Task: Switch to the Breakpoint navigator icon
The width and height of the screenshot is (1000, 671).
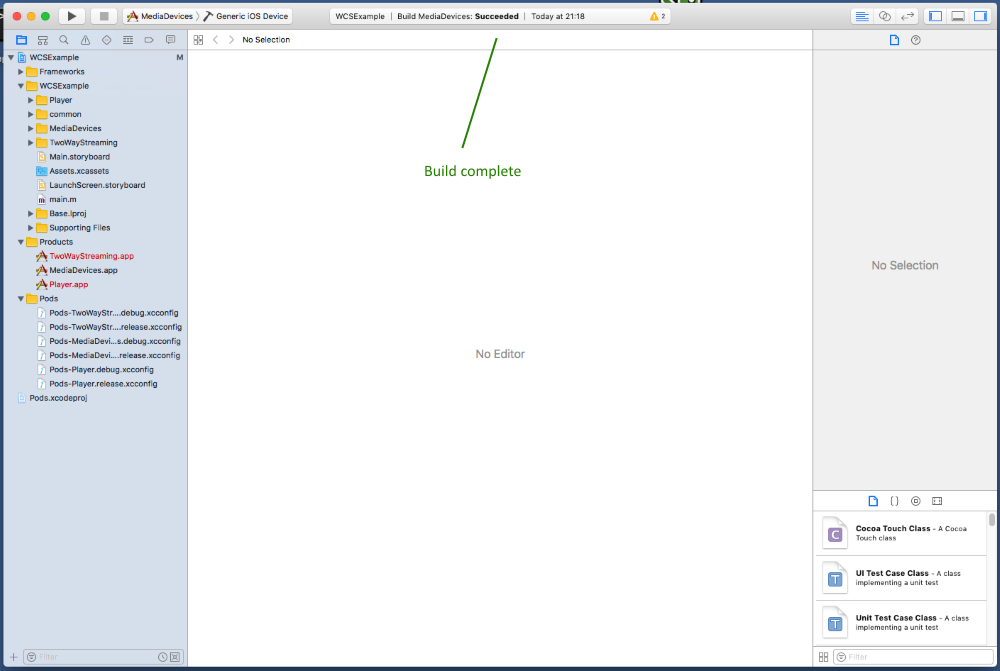Action: [x=149, y=40]
